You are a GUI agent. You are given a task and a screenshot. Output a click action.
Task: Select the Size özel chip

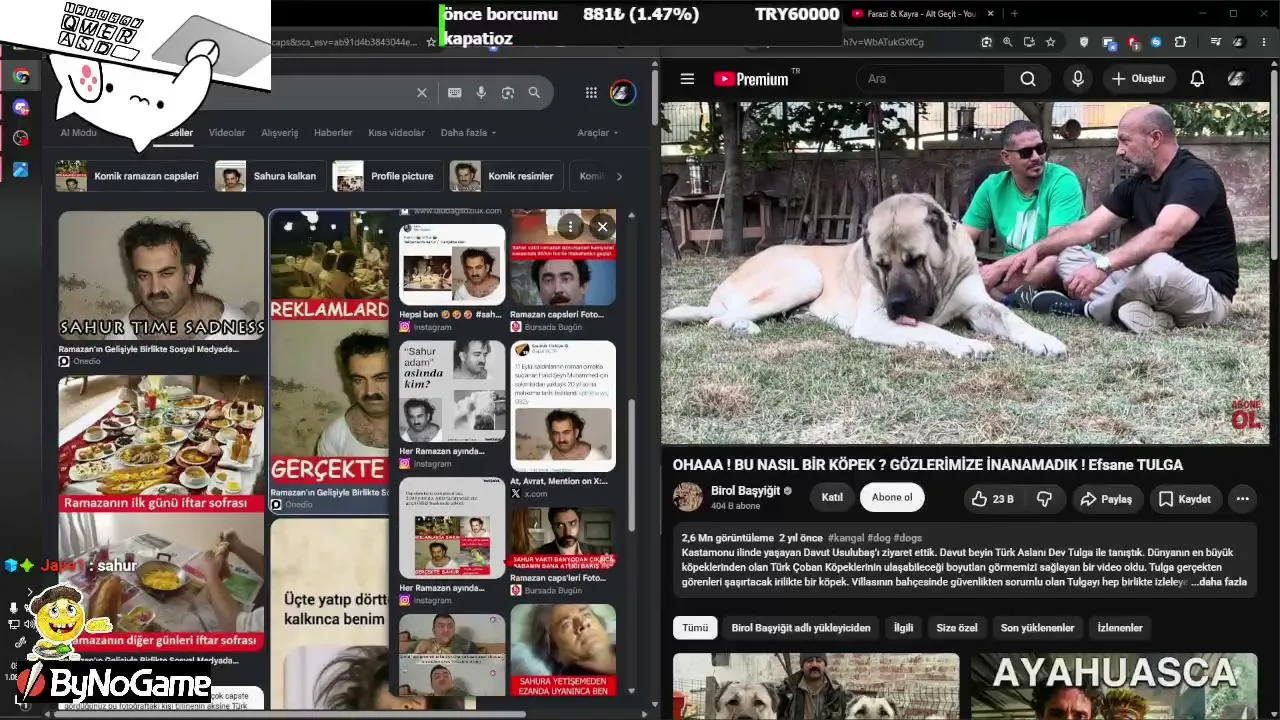pos(957,628)
